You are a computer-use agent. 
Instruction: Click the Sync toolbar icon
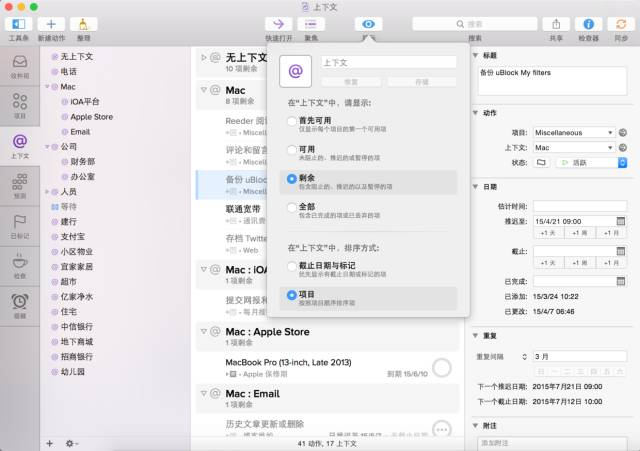(x=621, y=24)
